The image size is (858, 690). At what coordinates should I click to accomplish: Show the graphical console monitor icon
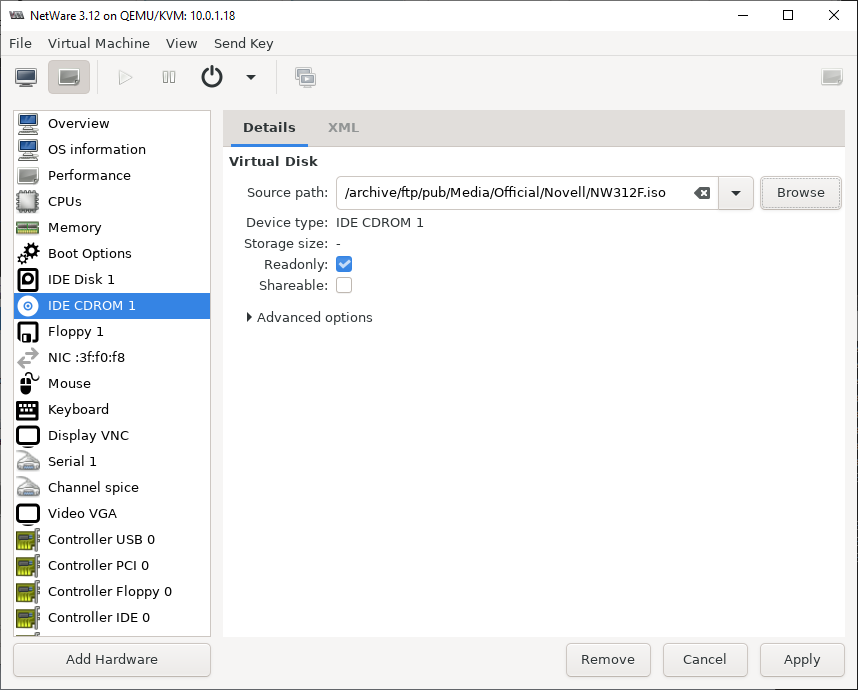click(x=26, y=77)
